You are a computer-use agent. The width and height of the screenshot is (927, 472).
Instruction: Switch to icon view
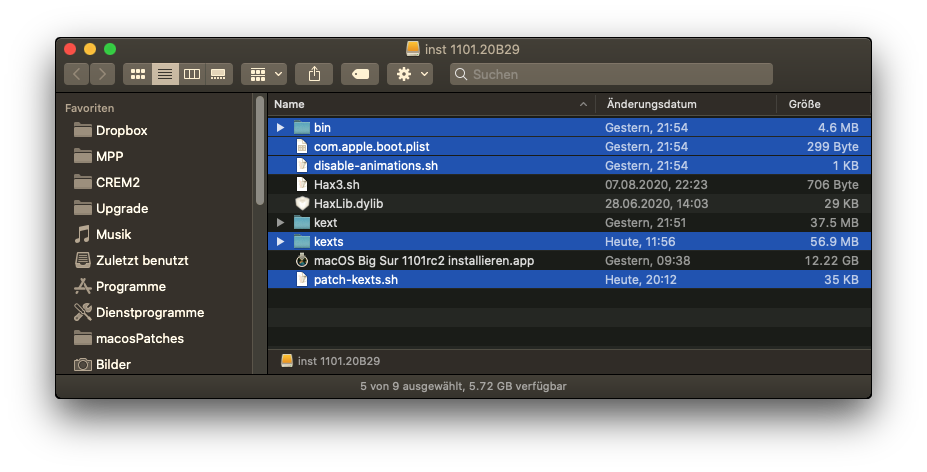(x=138, y=74)
